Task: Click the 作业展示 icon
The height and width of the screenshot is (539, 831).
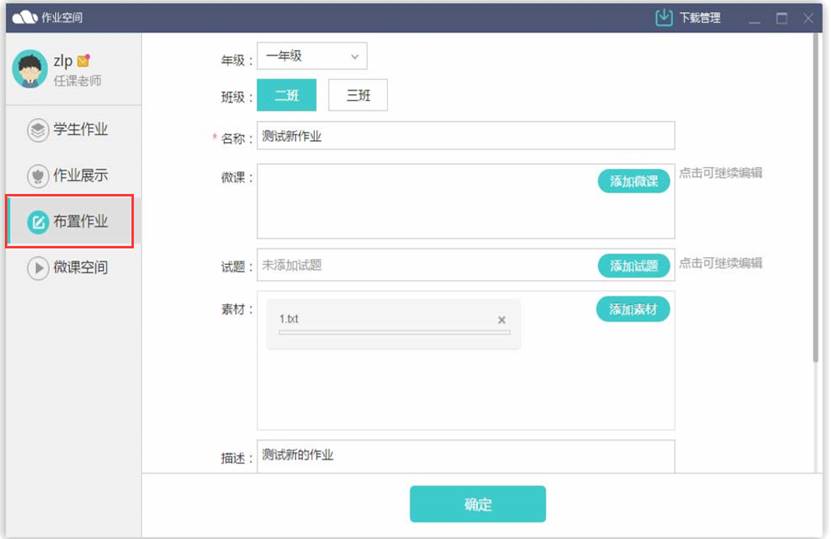Action: [x=38, y=176]
